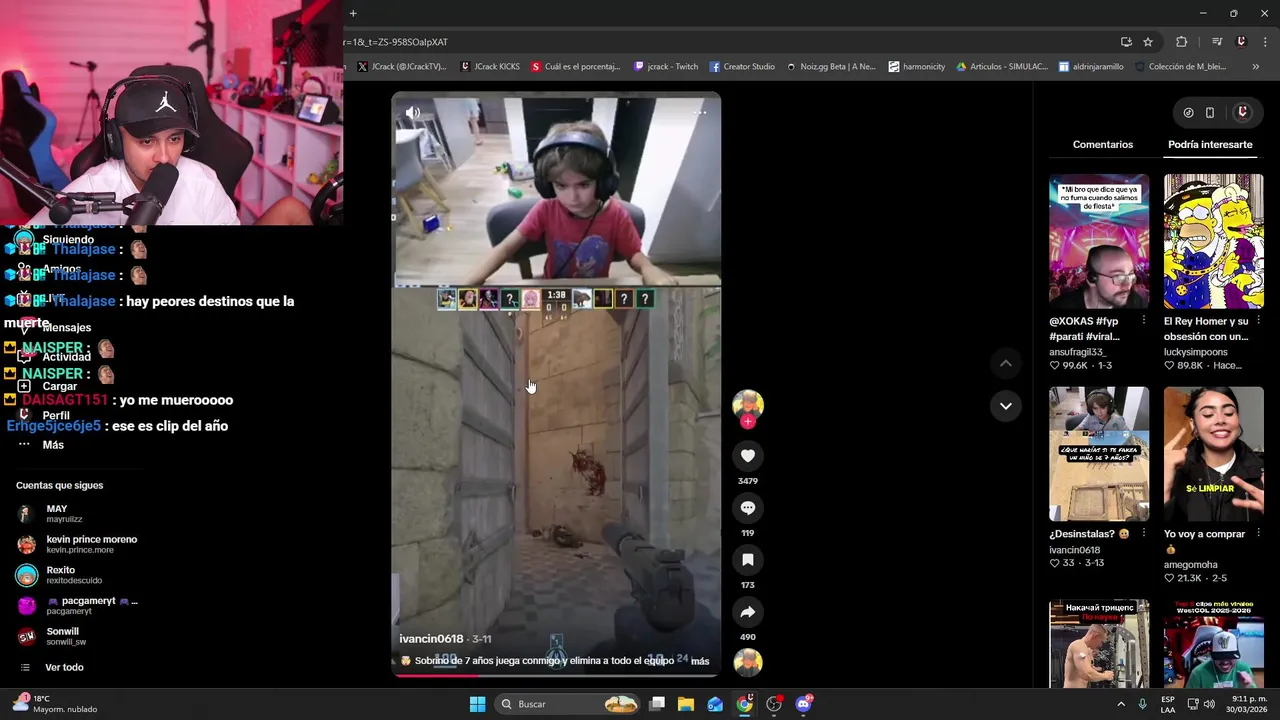Go to next video with down chevron
Image resolution: width=1280 pixels, height=720 pixels.
pyautogui.click(x=1005, y=406)
